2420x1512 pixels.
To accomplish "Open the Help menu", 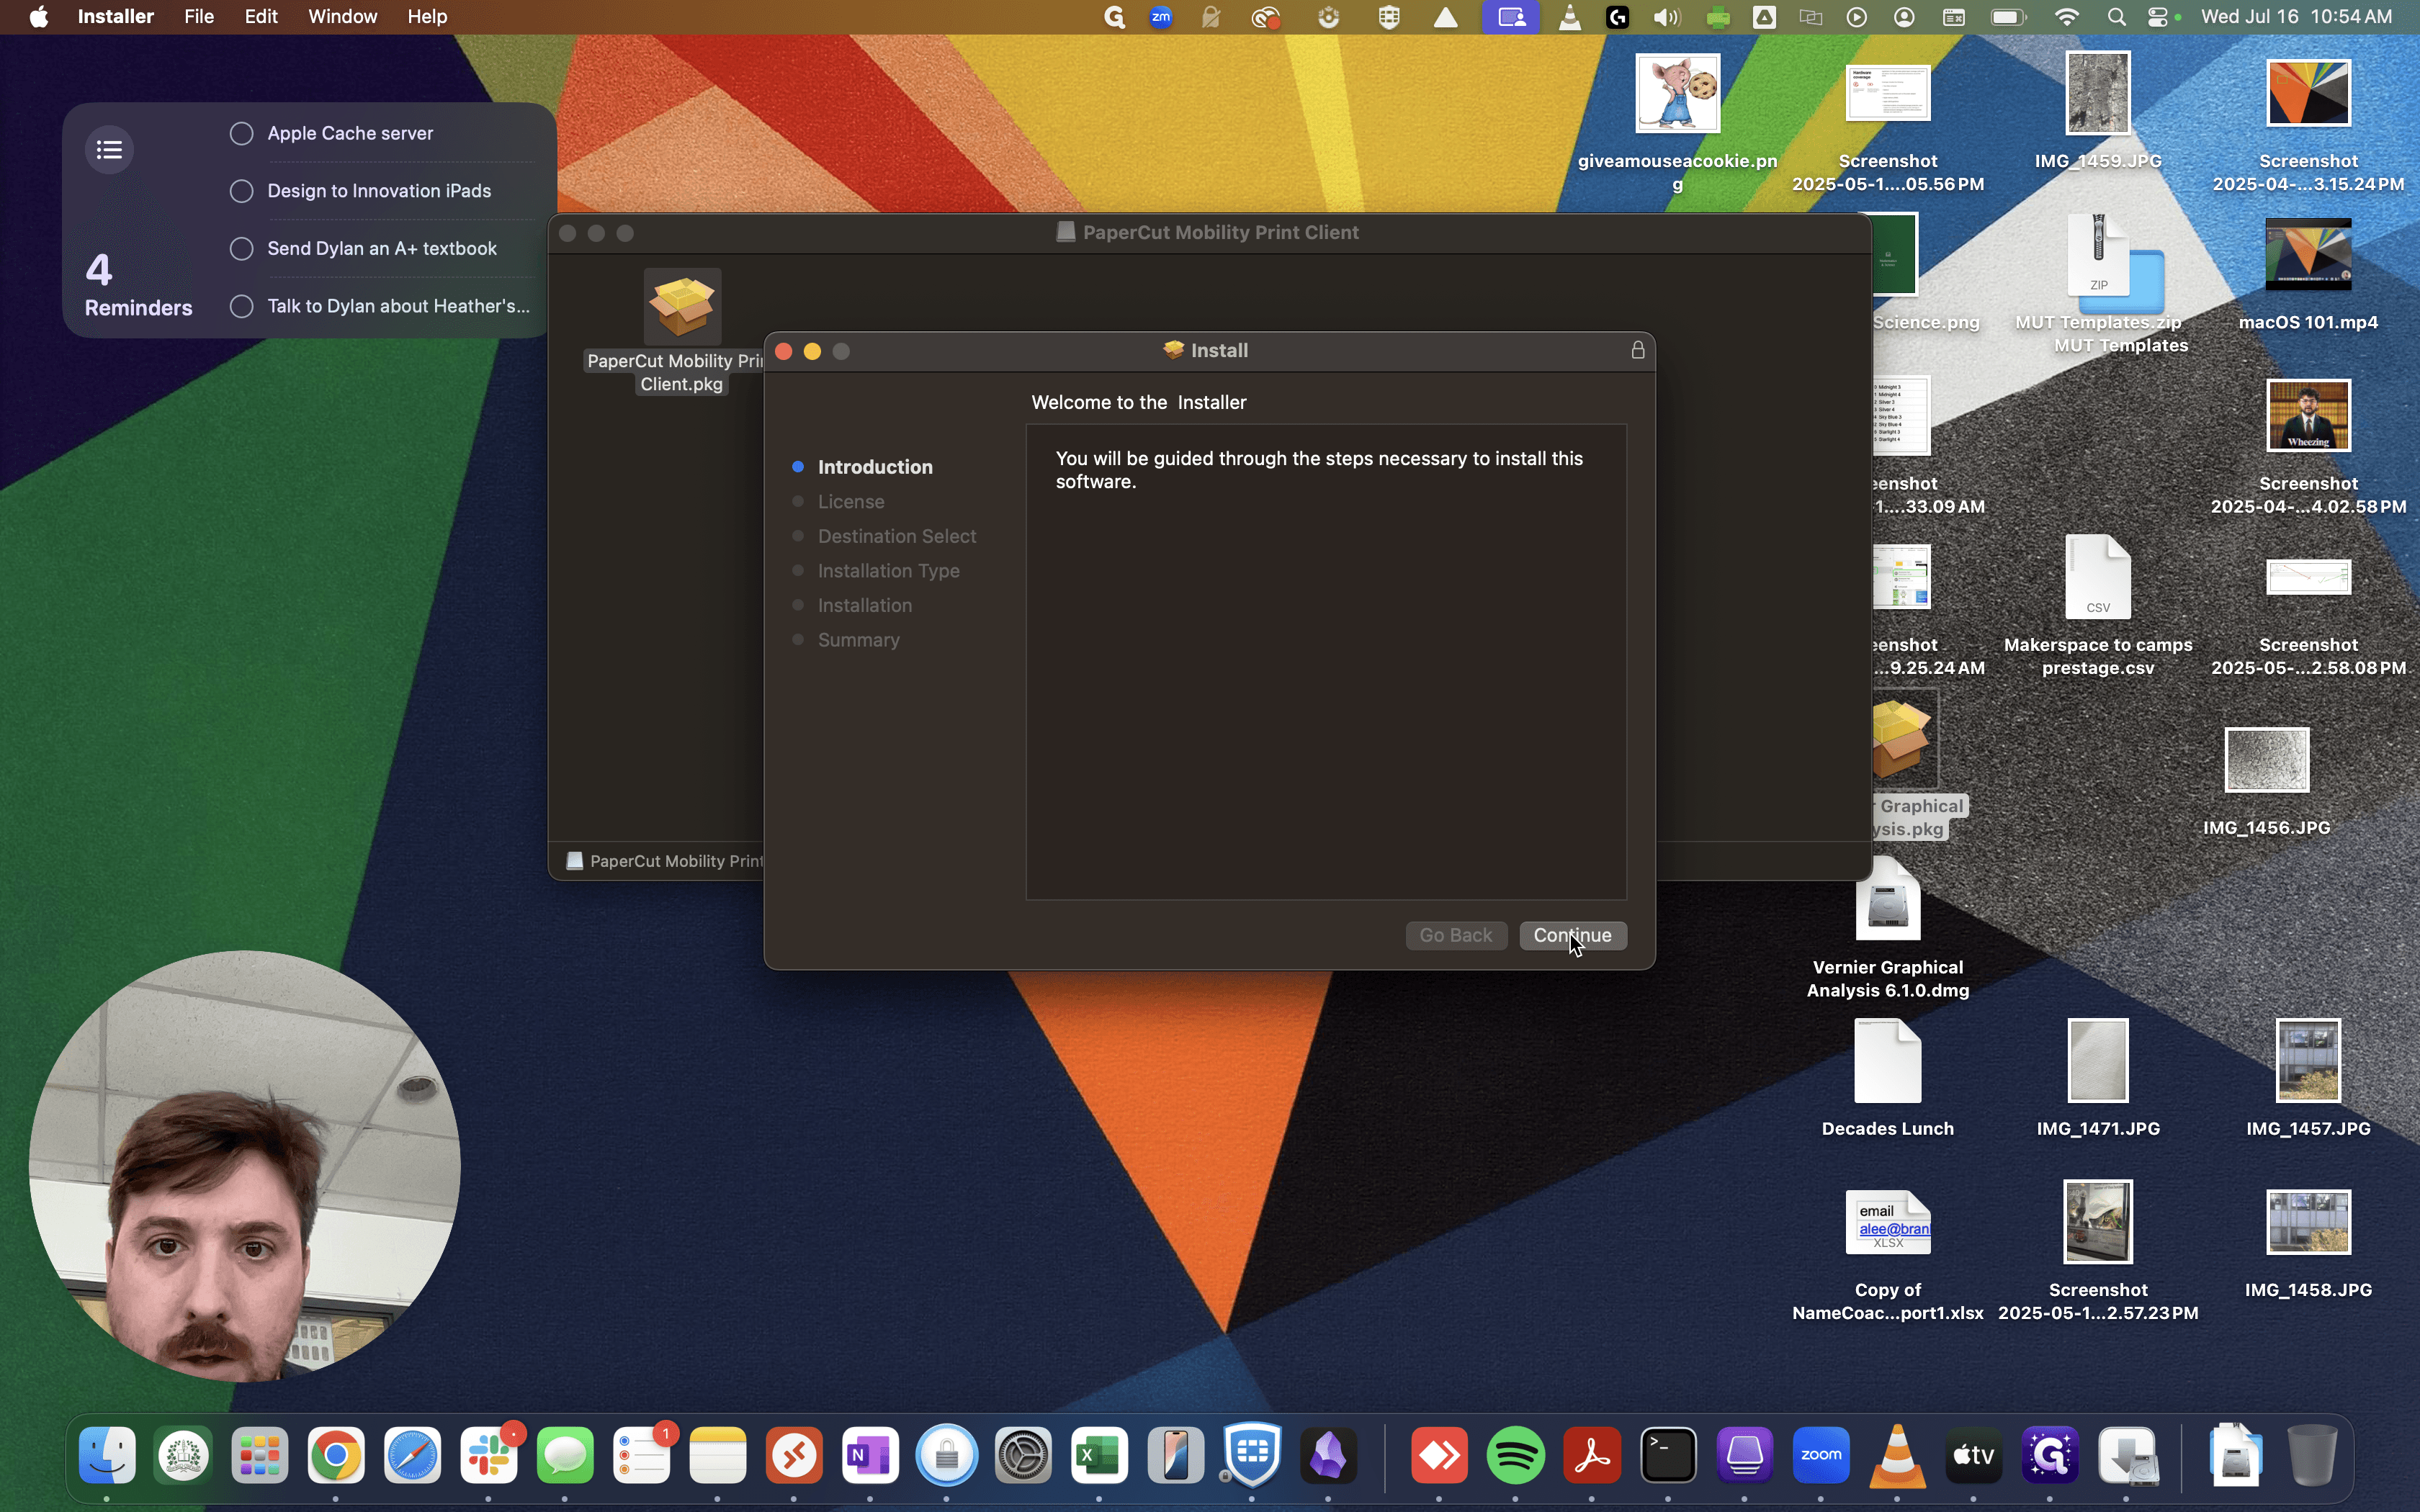I will (x=427, y=17).
